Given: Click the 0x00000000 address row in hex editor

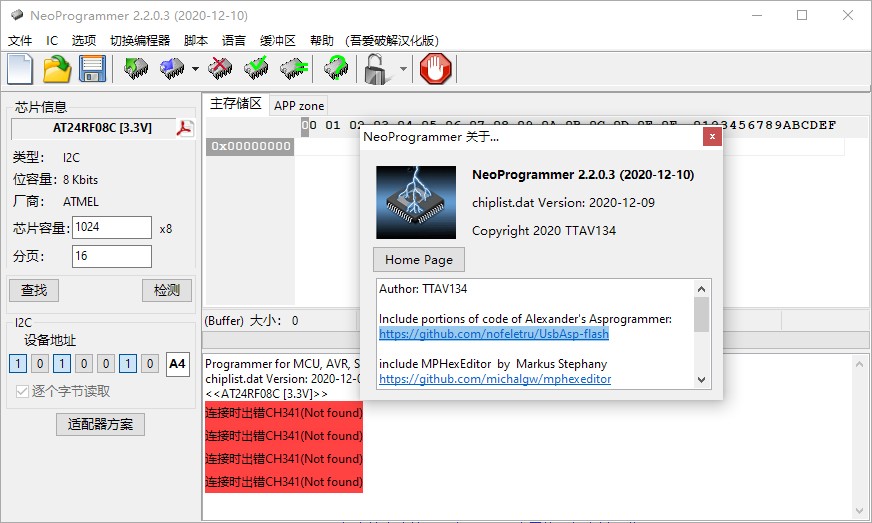Looking at the screenshot, I should [250, 146].
